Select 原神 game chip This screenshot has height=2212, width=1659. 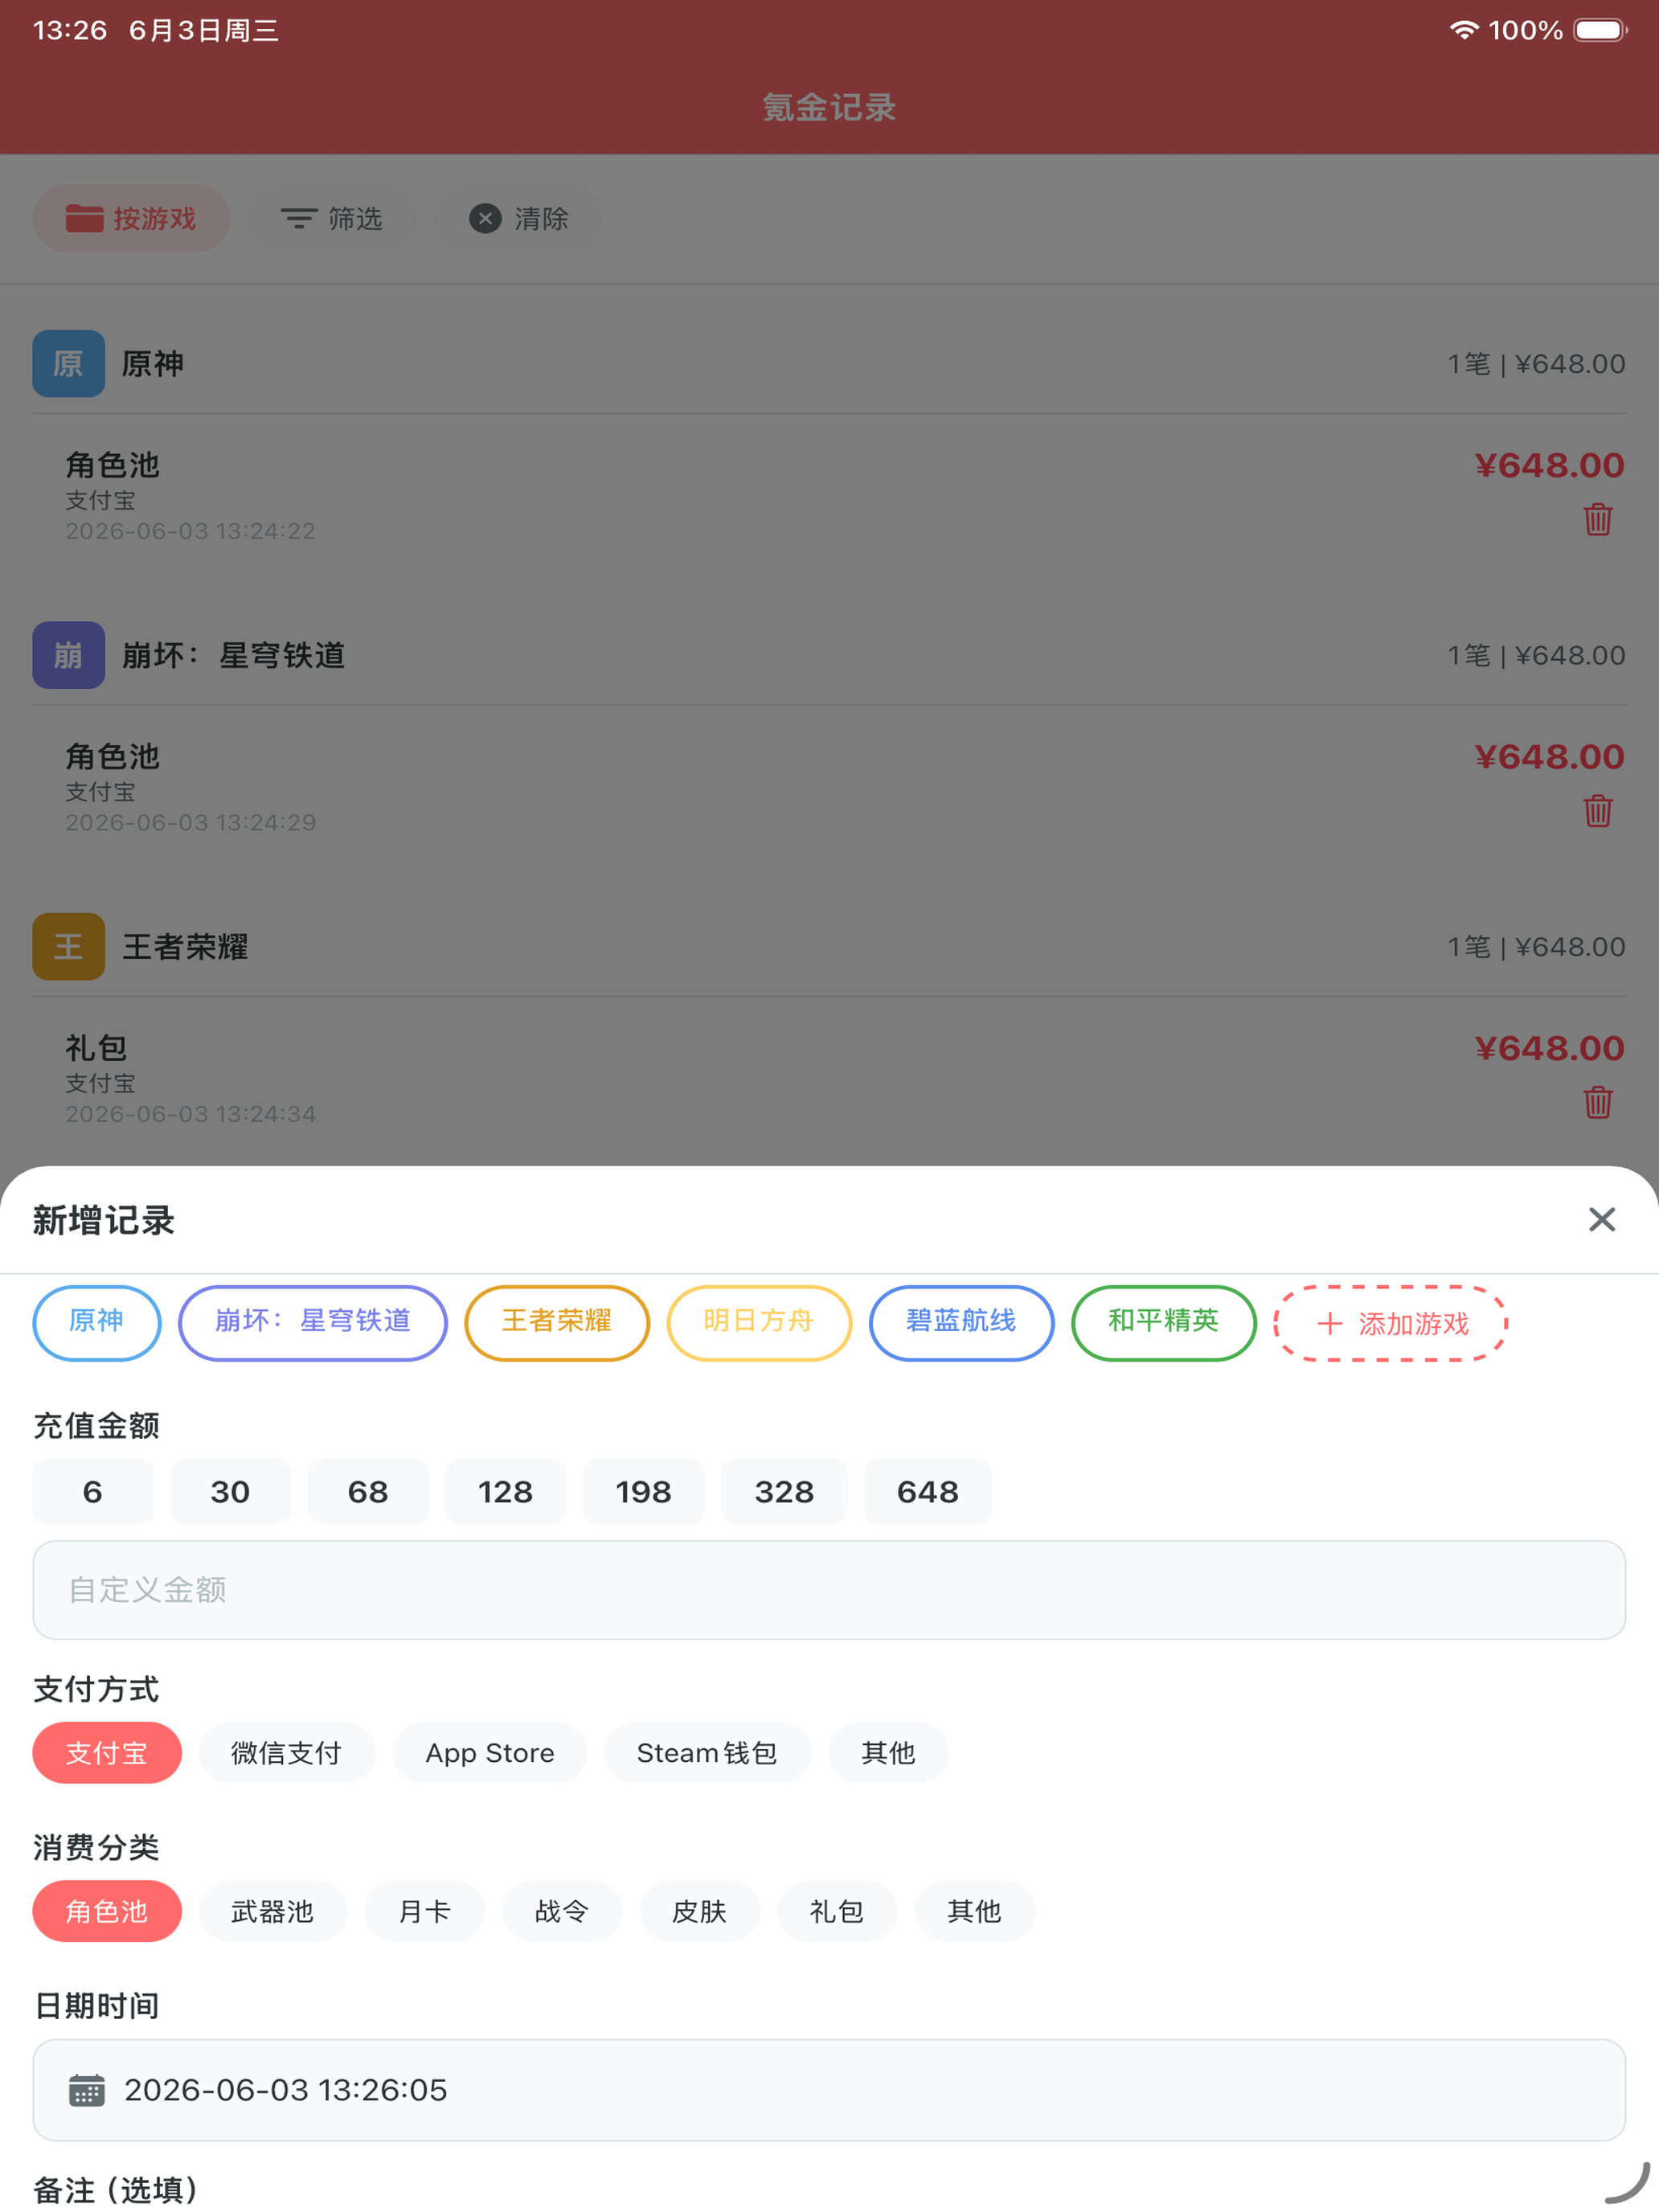click(97, 1322)
